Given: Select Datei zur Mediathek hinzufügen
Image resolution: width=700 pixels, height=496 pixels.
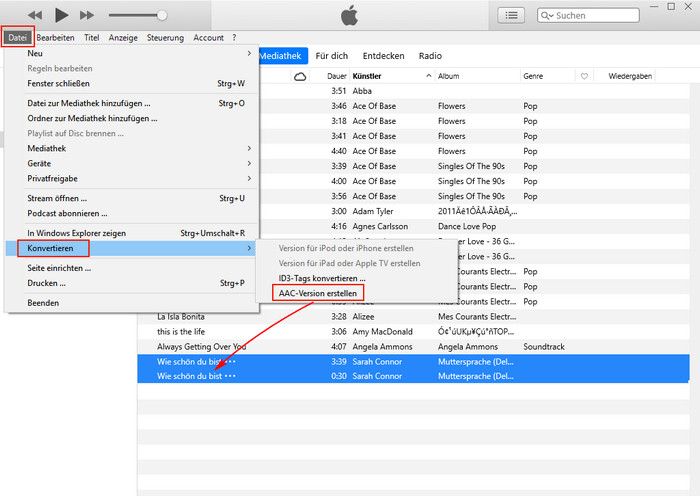Looking at the screenshot, I should [x=132, y=103].
